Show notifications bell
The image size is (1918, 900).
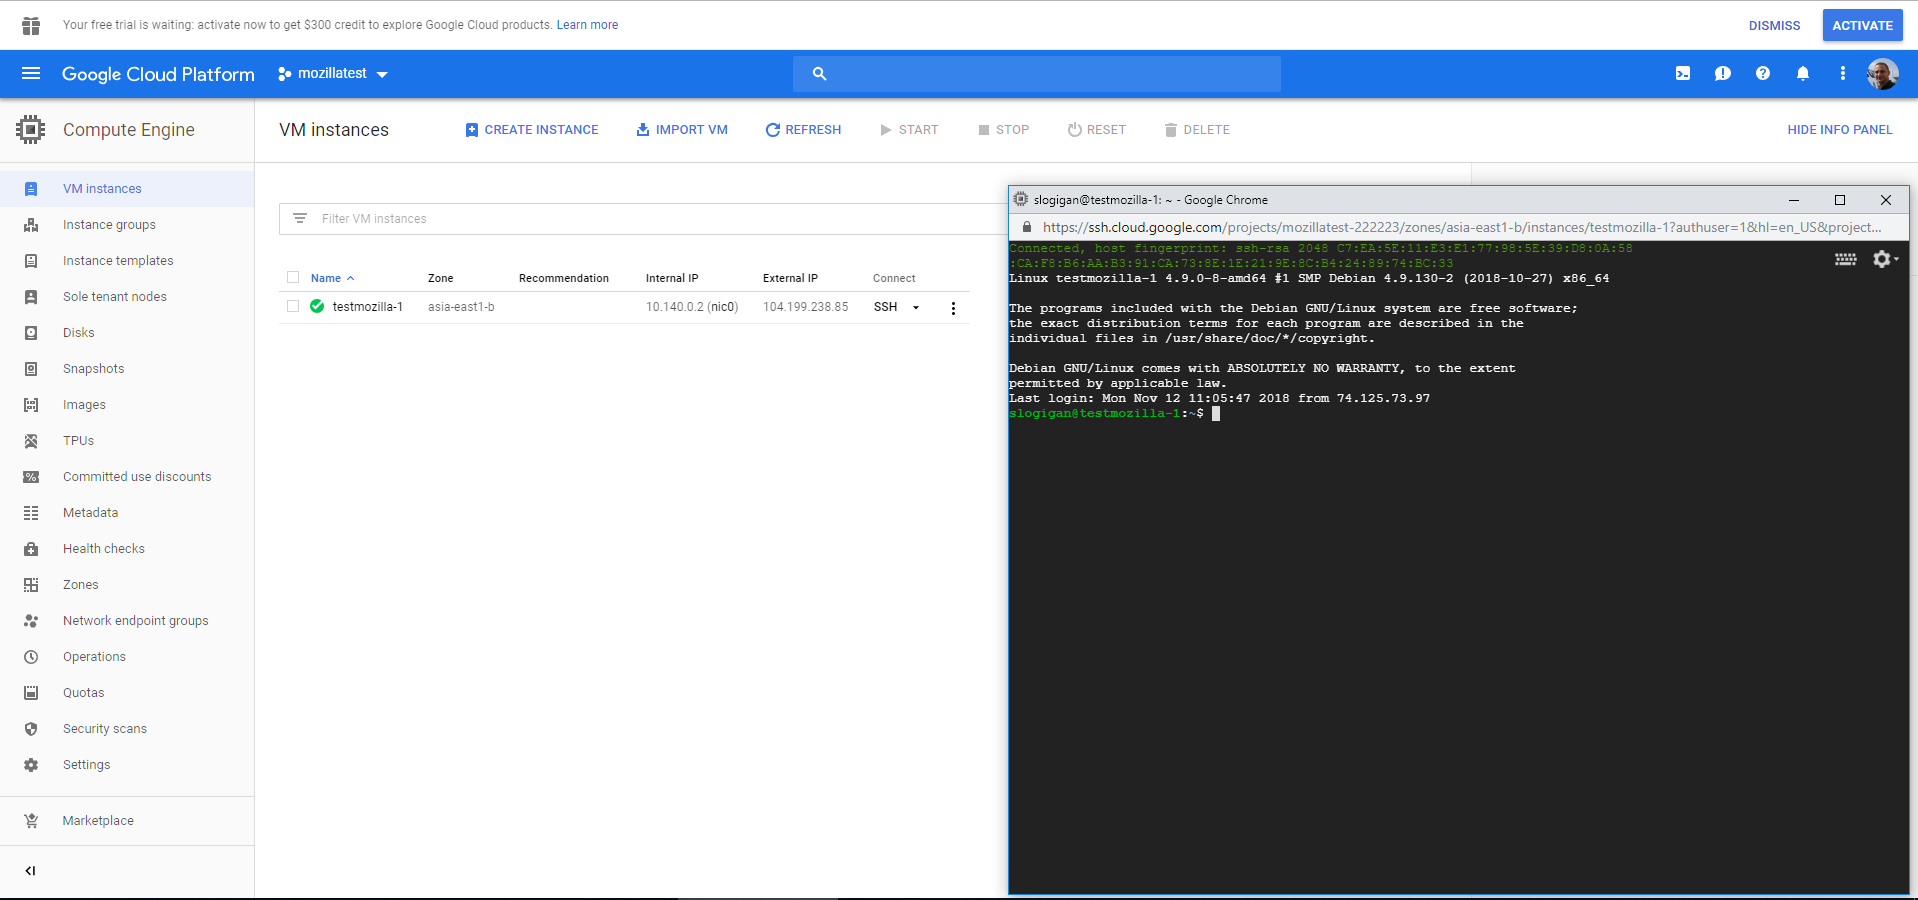pos(1803,73)
